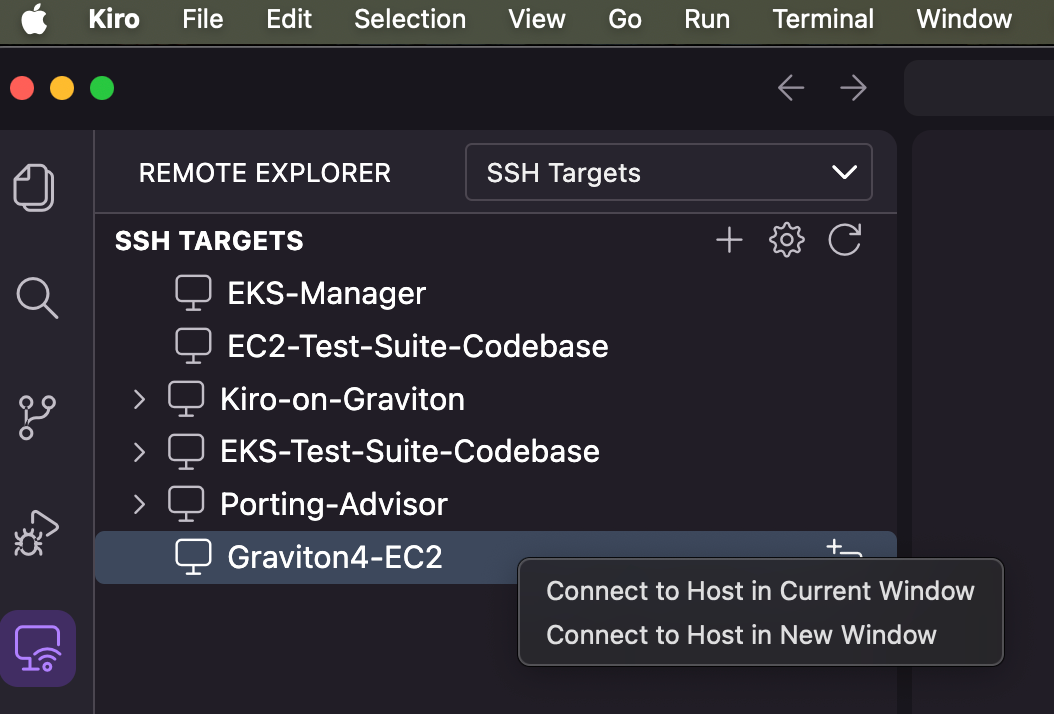This screenshot has width=1054, height=714.
Task: Select the EC2-Test-Suite-Codebase target
Action: tap(417, 346)
